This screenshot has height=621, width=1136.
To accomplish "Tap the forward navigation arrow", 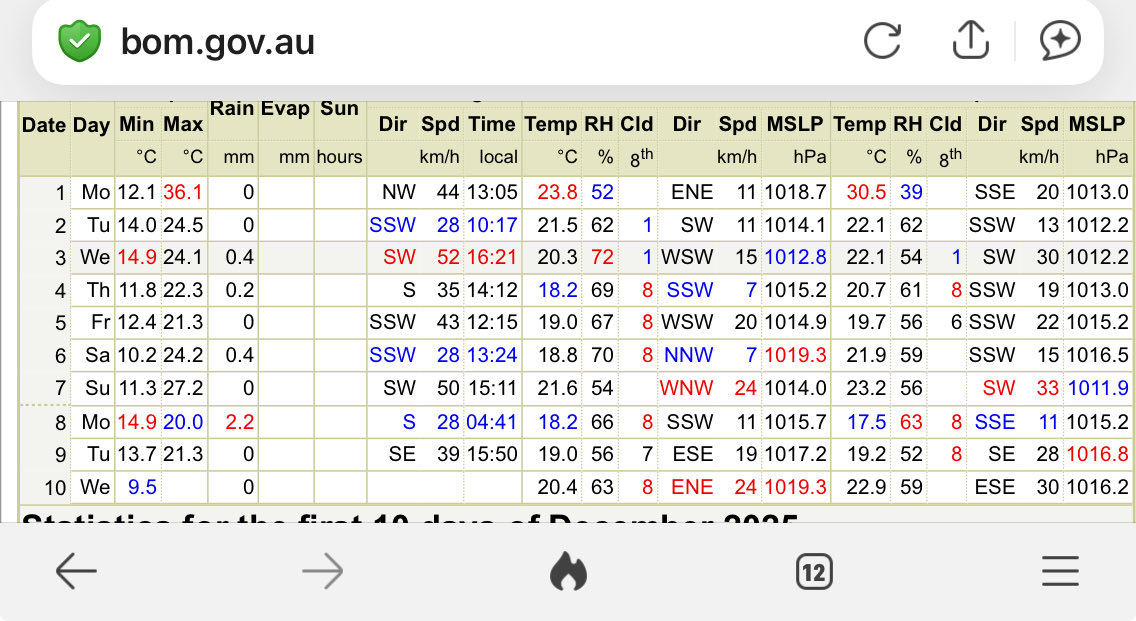I will click(x=322, y=570).
